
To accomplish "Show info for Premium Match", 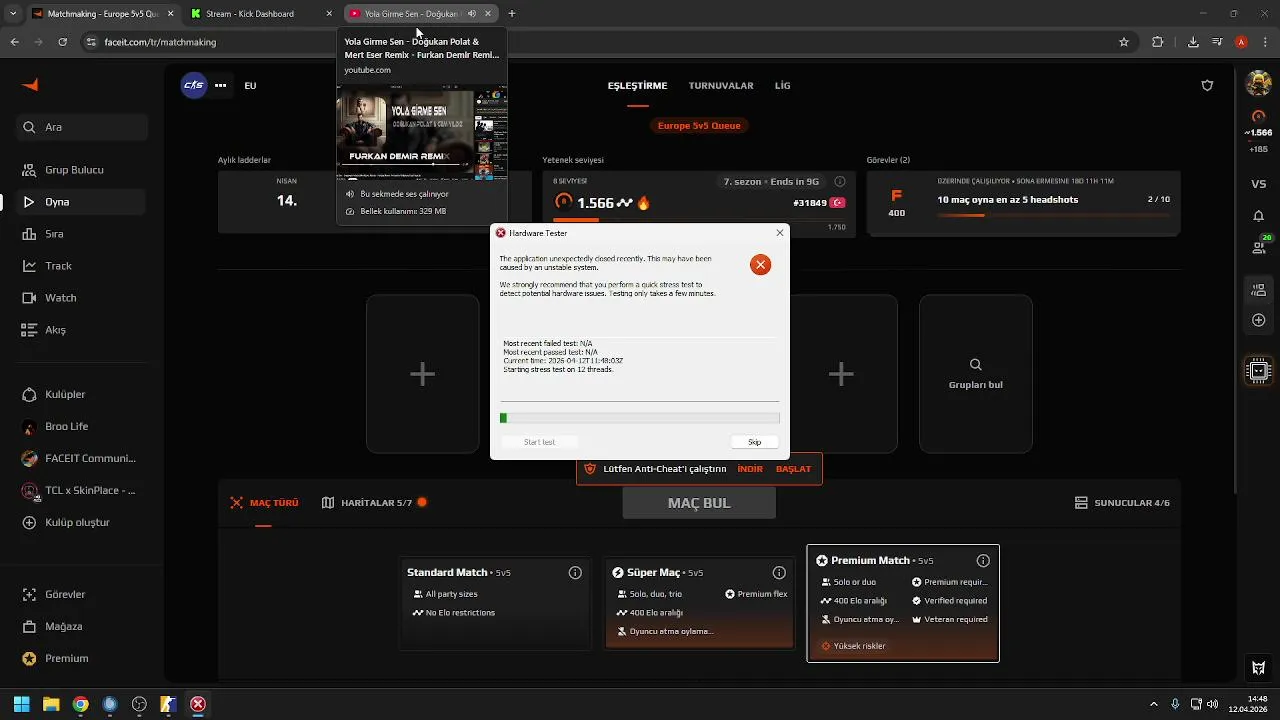I will [x=983, y=561].
